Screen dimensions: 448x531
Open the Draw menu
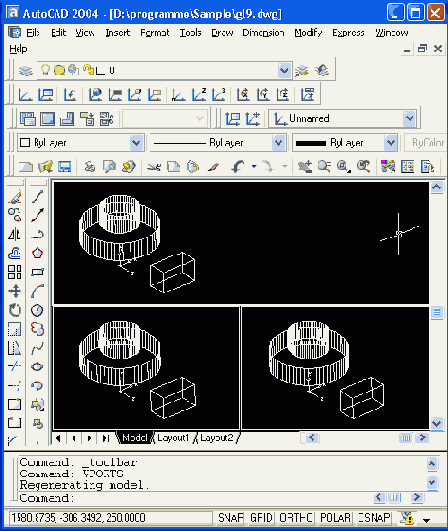(x=222, y=33)
